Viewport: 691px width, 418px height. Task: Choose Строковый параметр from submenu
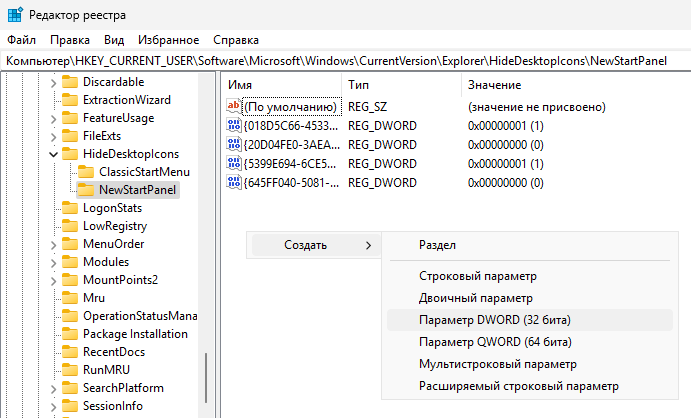pos(477,276)
